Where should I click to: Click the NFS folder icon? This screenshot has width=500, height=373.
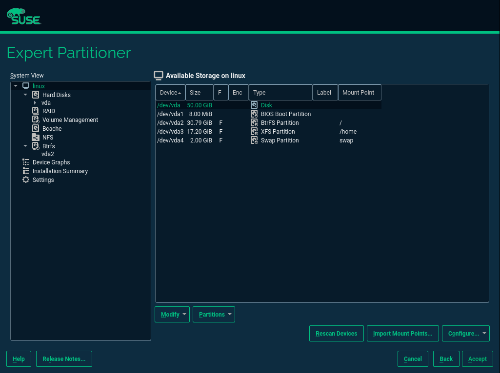point(36,137)
